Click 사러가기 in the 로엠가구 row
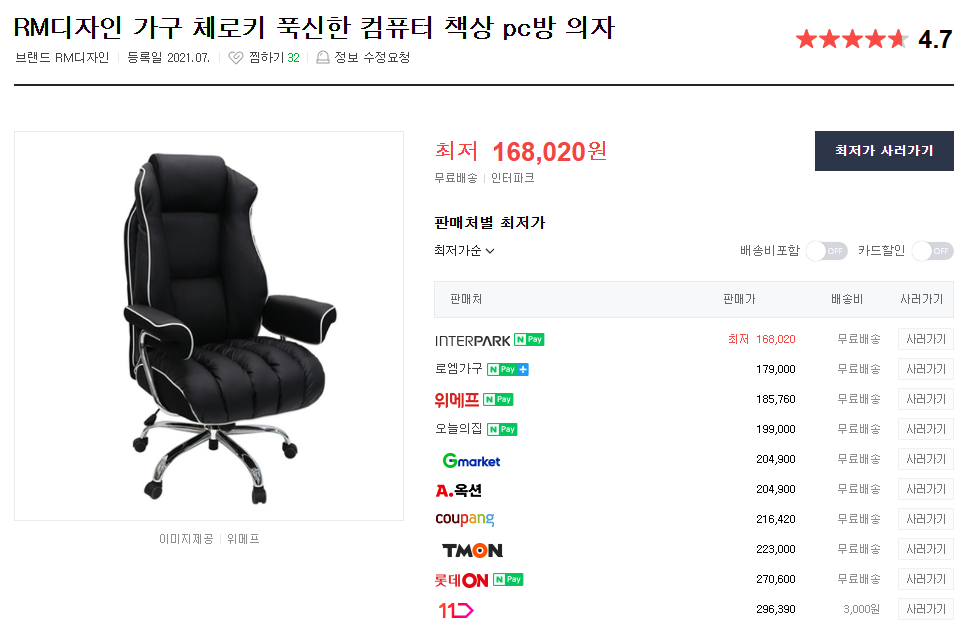Viewport: 969px width, 638px height. point(926,369)
